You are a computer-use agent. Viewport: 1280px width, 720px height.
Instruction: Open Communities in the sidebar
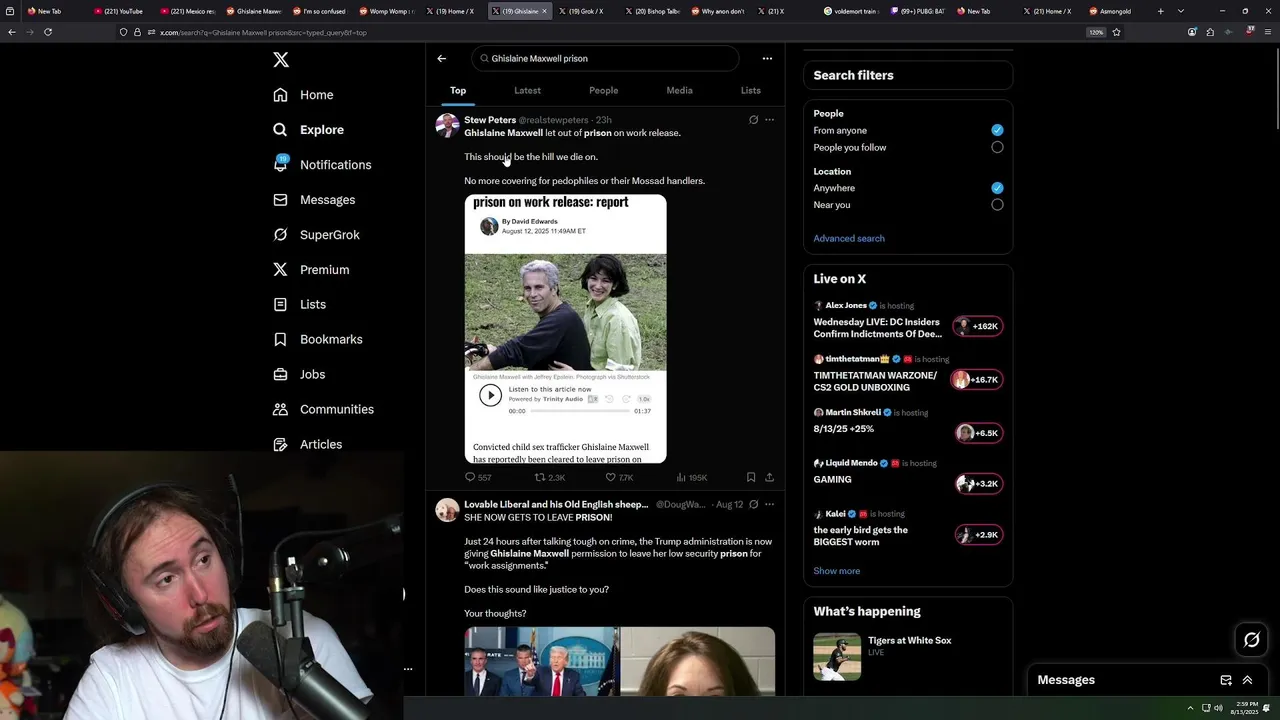pos(322,409)
